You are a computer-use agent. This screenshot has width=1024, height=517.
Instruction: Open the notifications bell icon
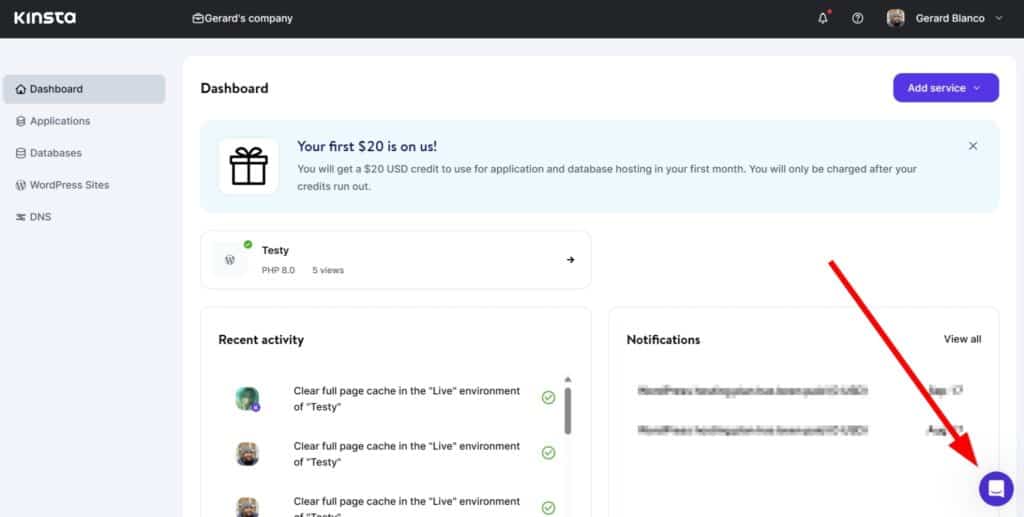click(x=823, y=18)
